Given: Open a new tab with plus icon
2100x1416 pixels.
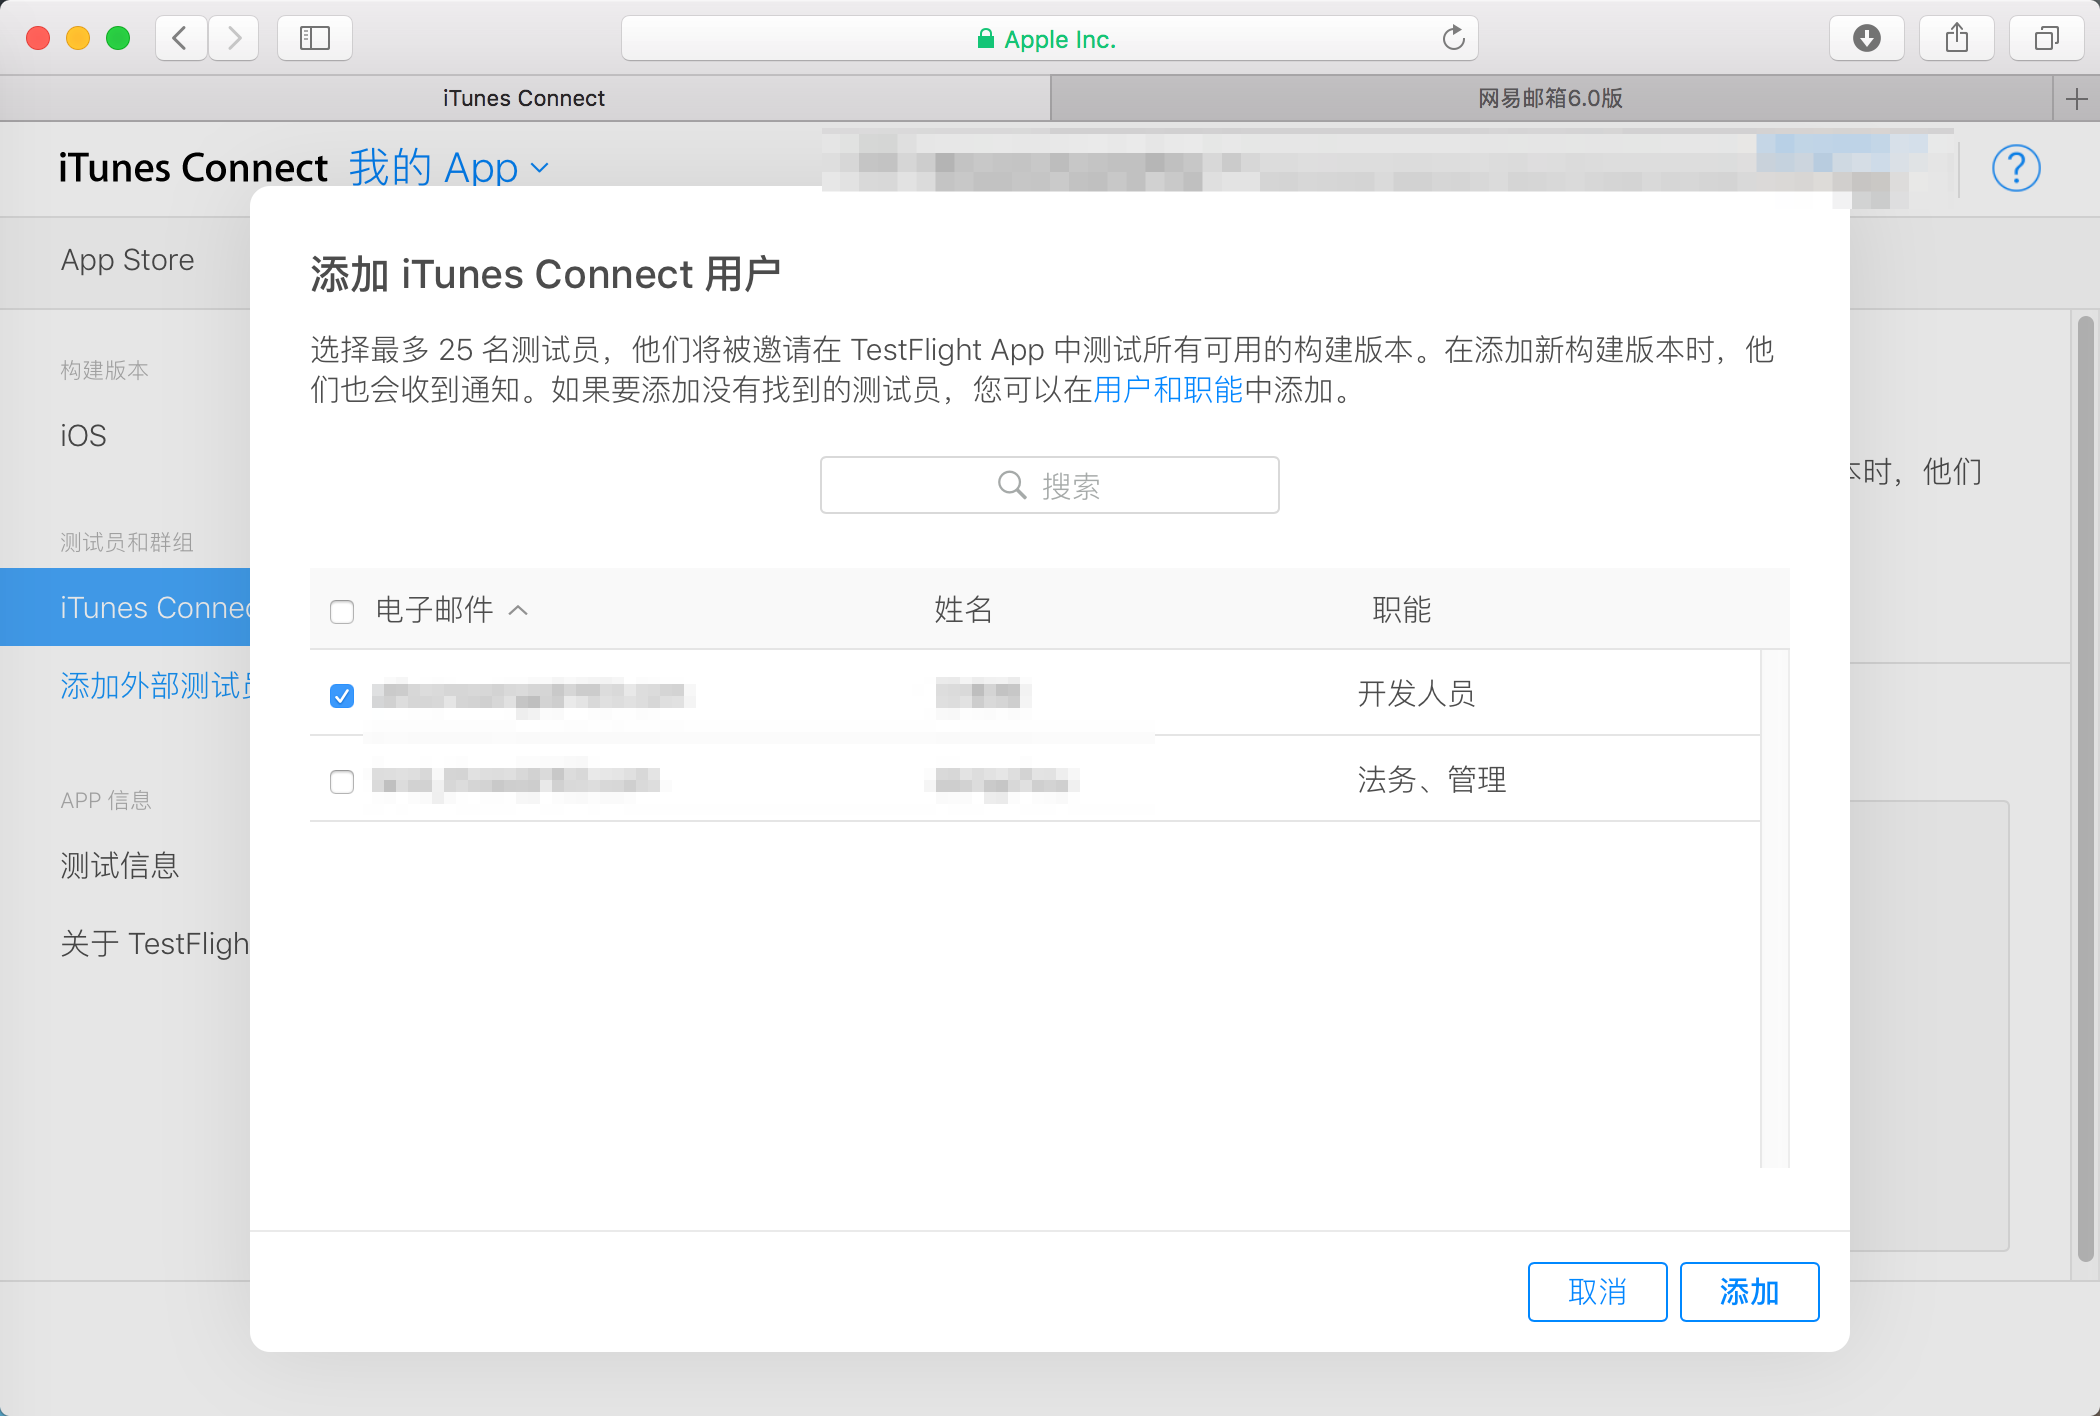Looking at the screenshot, I should (x=2076, y=99).
